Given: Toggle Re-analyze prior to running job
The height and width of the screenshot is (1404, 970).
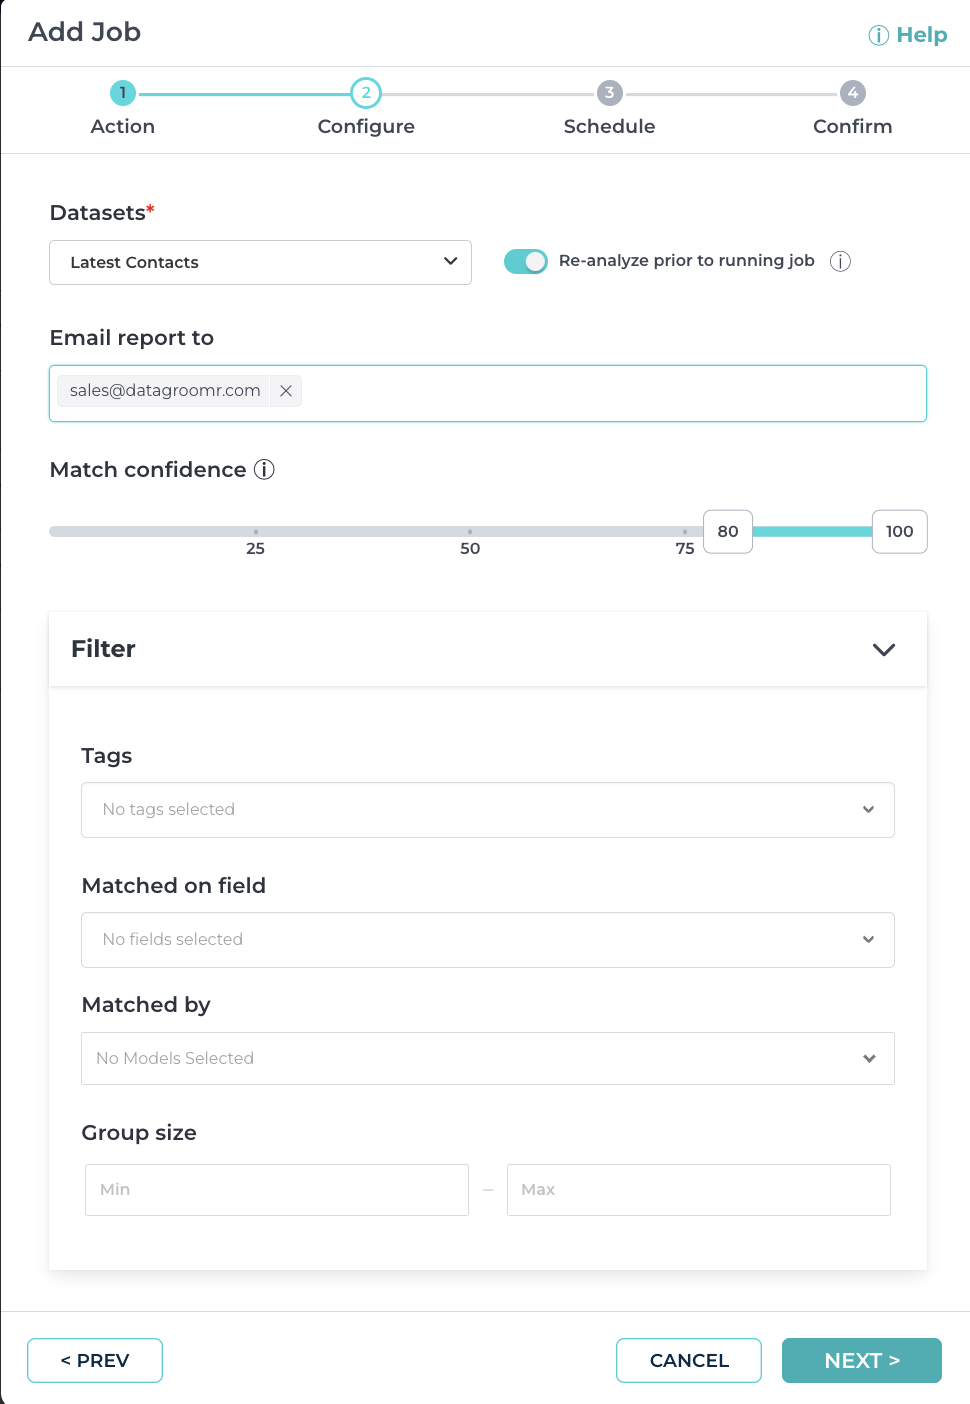Looking at the screenshot, I should [x=526, y=261].
